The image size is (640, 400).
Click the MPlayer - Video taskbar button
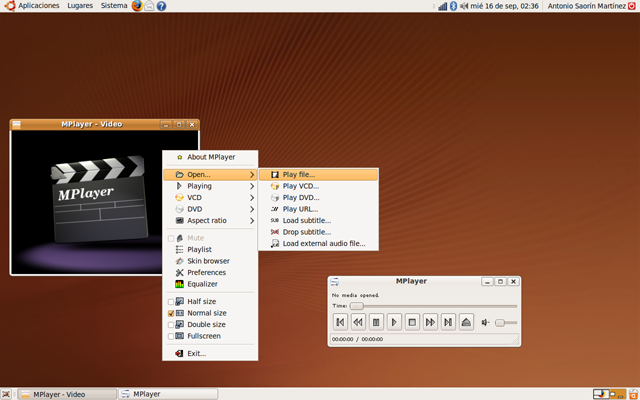[66, 394]
